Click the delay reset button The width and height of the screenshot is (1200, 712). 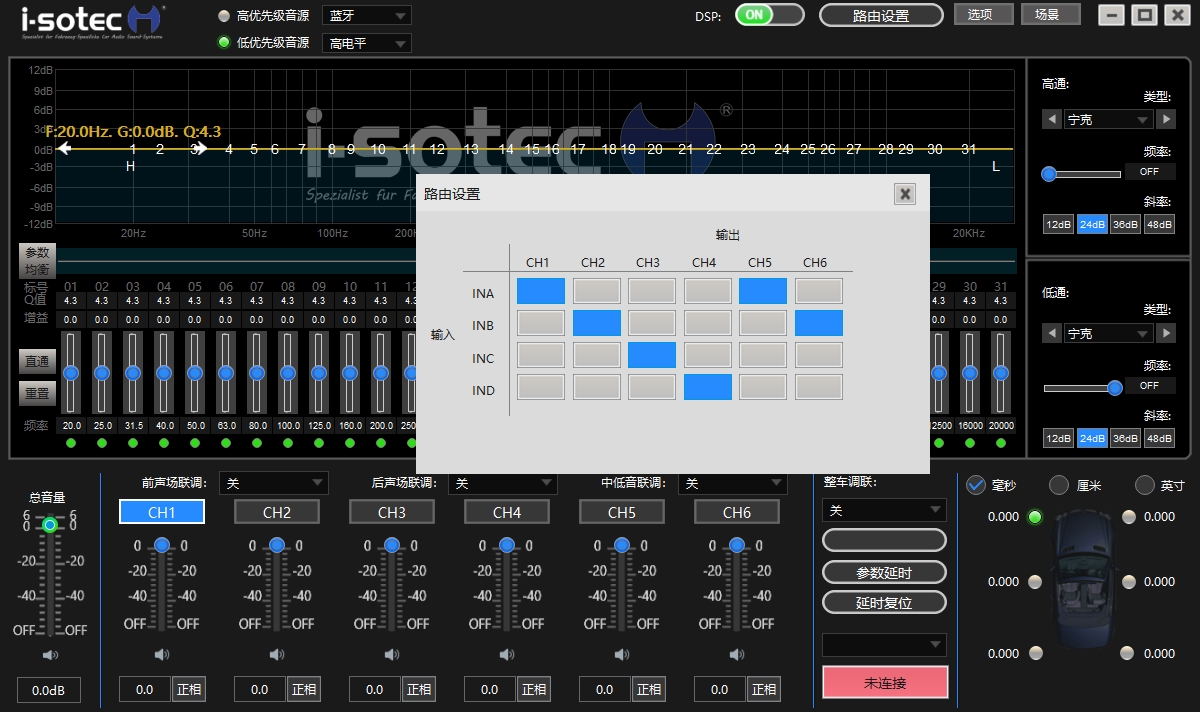click(x=884, y=603)
